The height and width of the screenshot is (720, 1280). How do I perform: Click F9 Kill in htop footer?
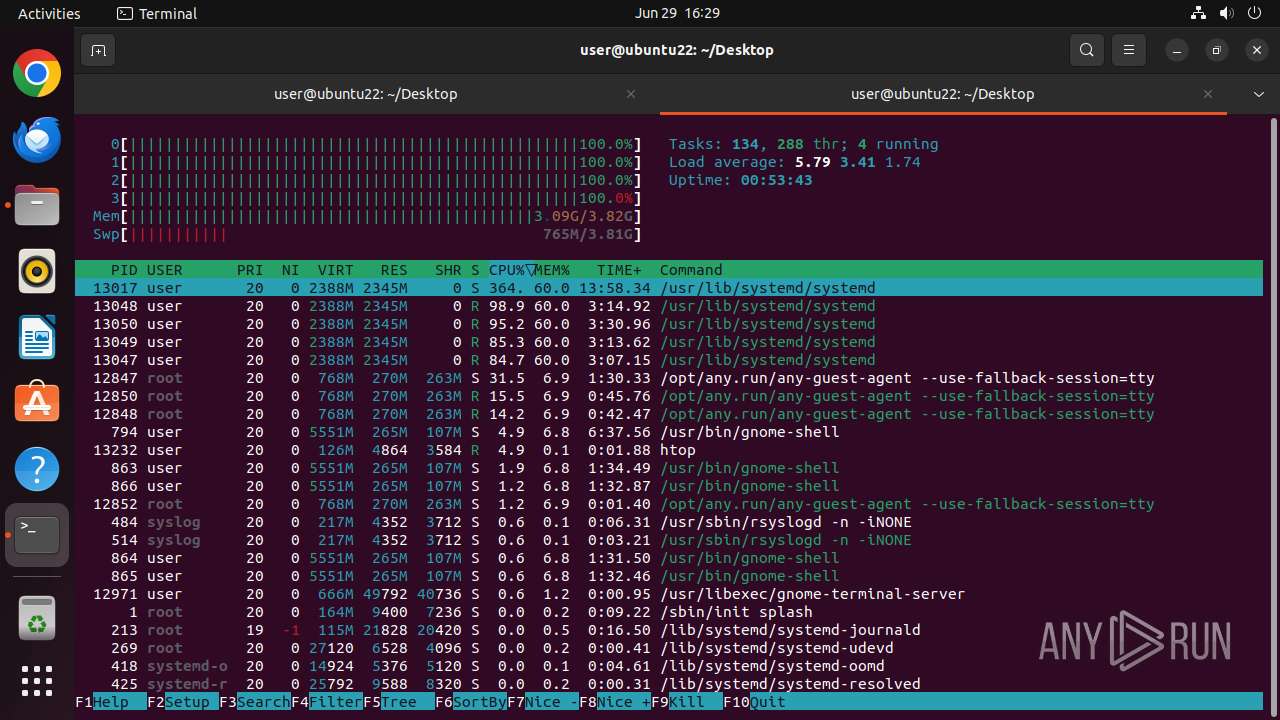tap(686, 702)
